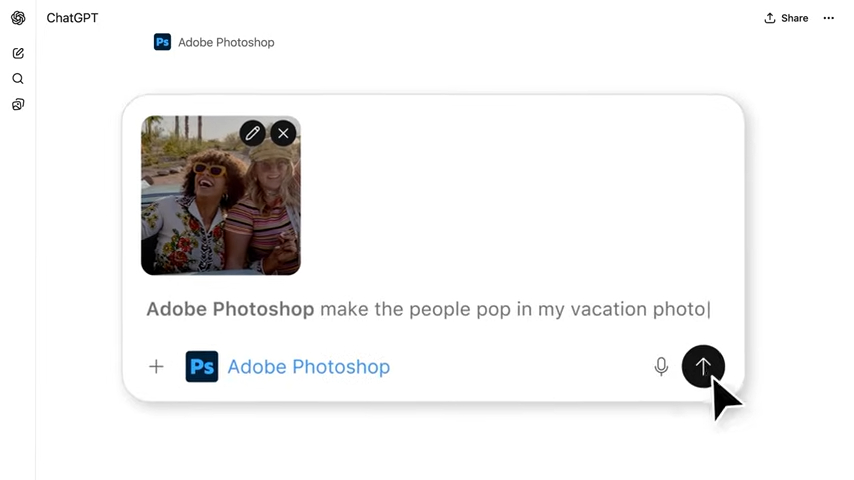Open the three-dot more options menu
Image resolution: width=854 pixels, height=480 pixels.
[828, 18]
